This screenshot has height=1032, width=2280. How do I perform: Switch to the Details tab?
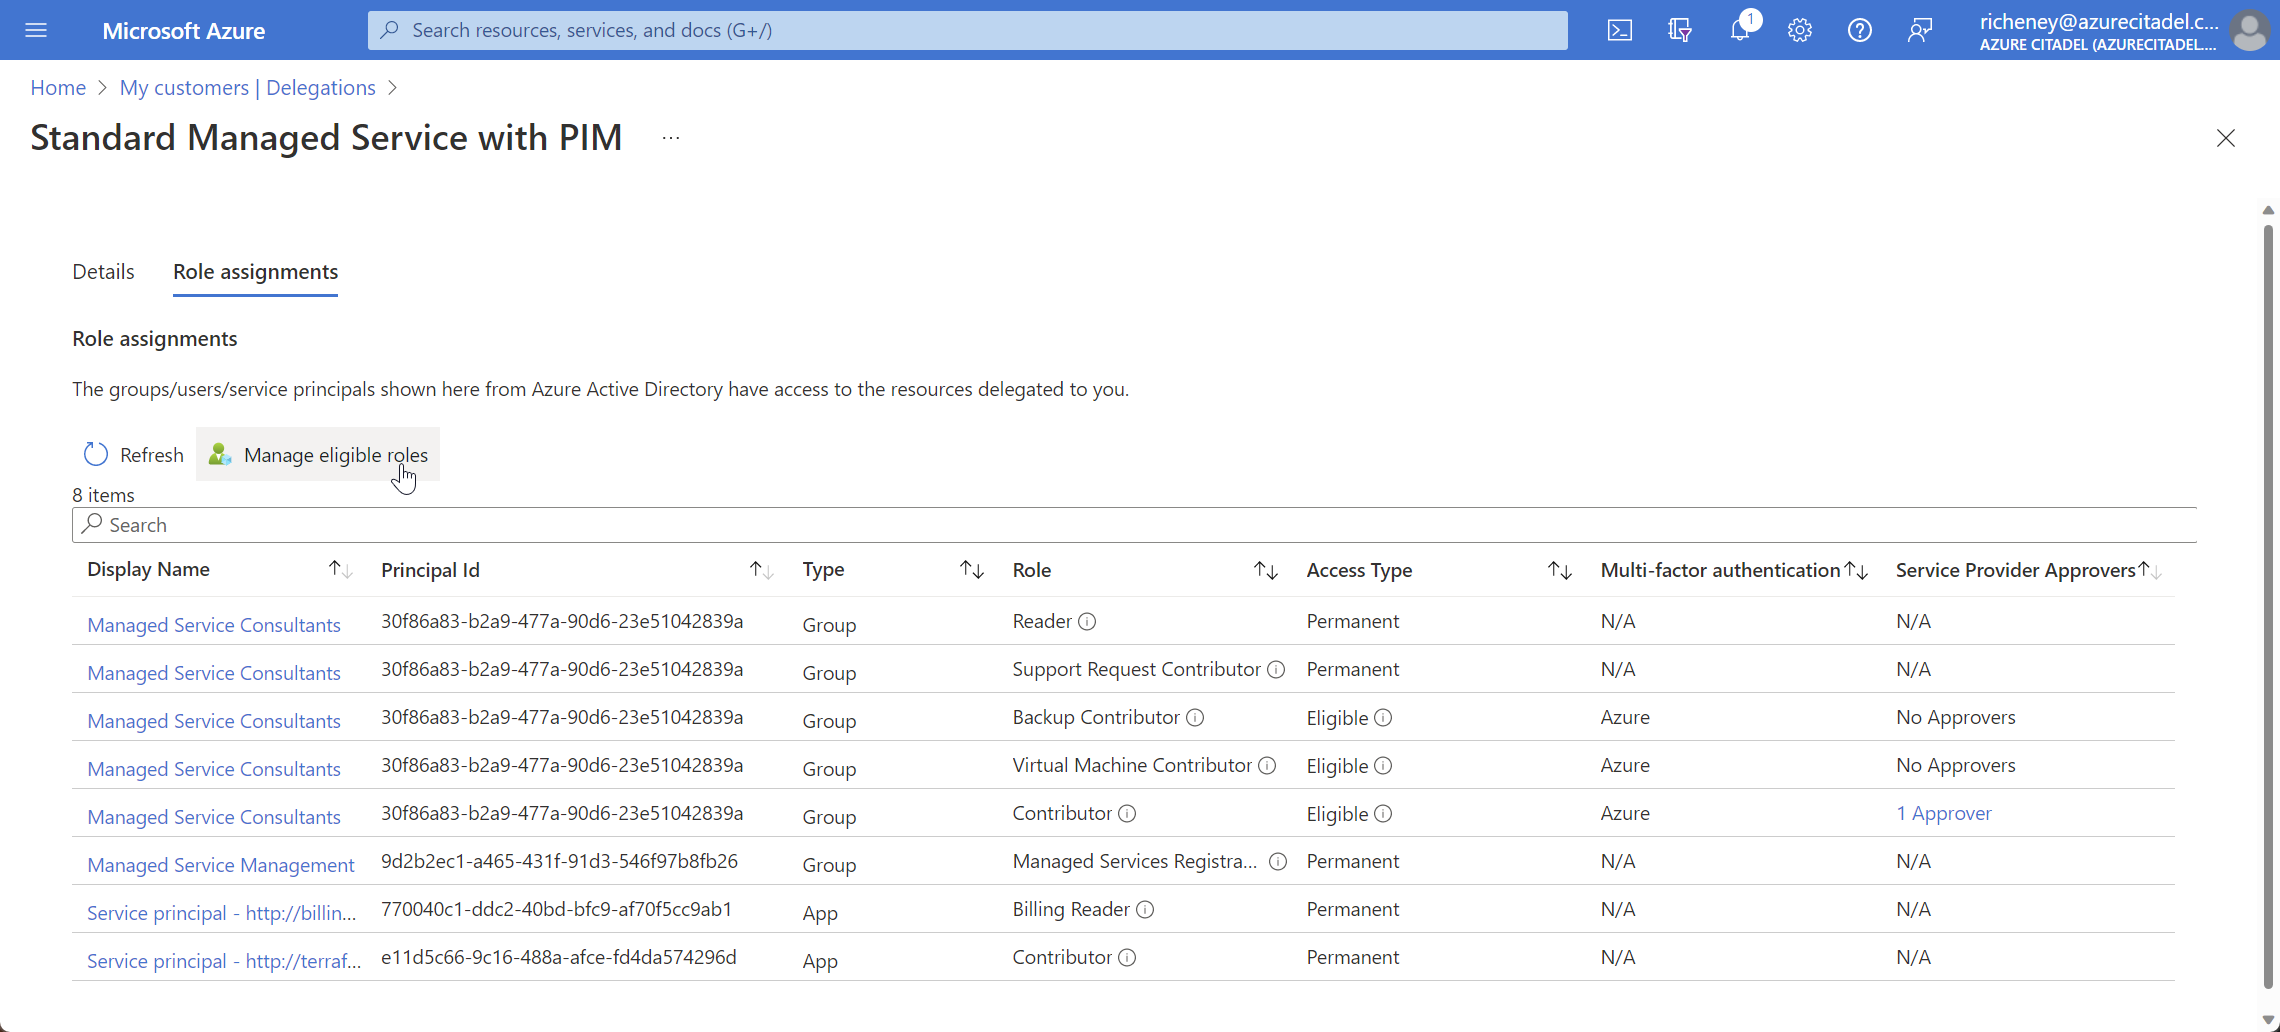(103, 271)
